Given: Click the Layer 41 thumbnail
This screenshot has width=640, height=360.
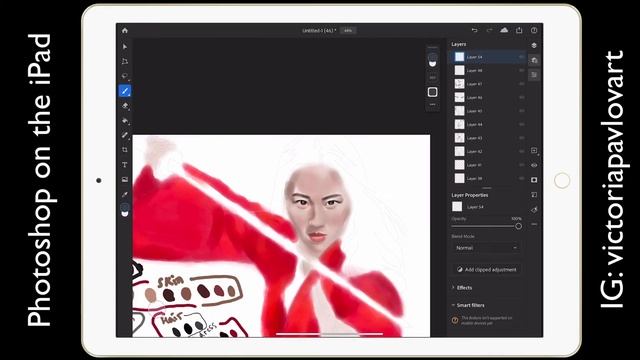Looking at the screenshot, I should pyautogui.click(x=460, y=165).
